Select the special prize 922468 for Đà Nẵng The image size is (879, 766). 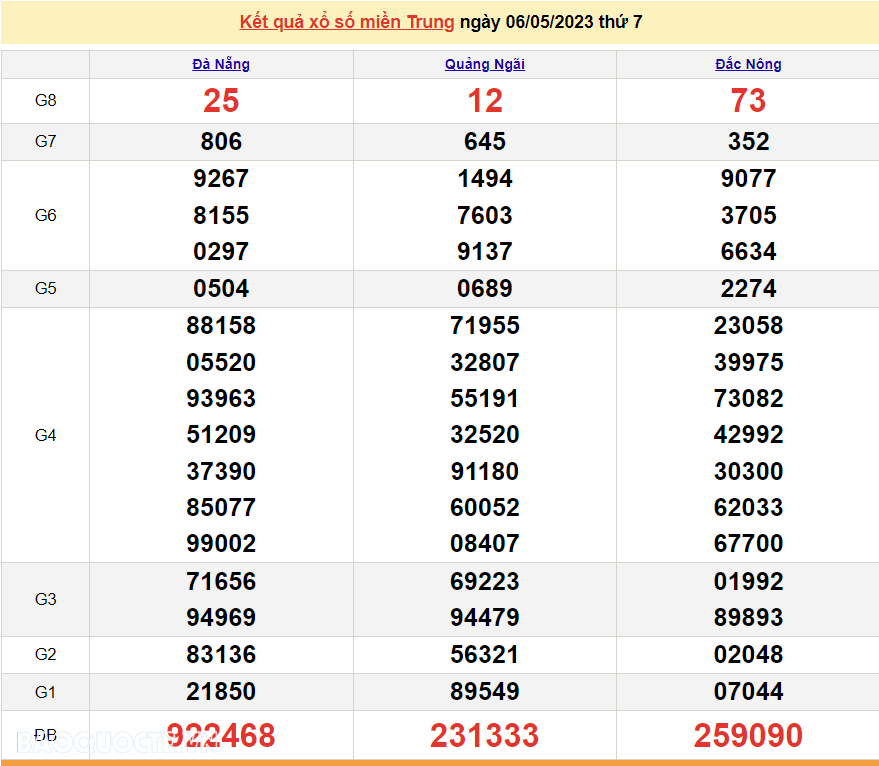pyautogui.click(x=221, y=735)
